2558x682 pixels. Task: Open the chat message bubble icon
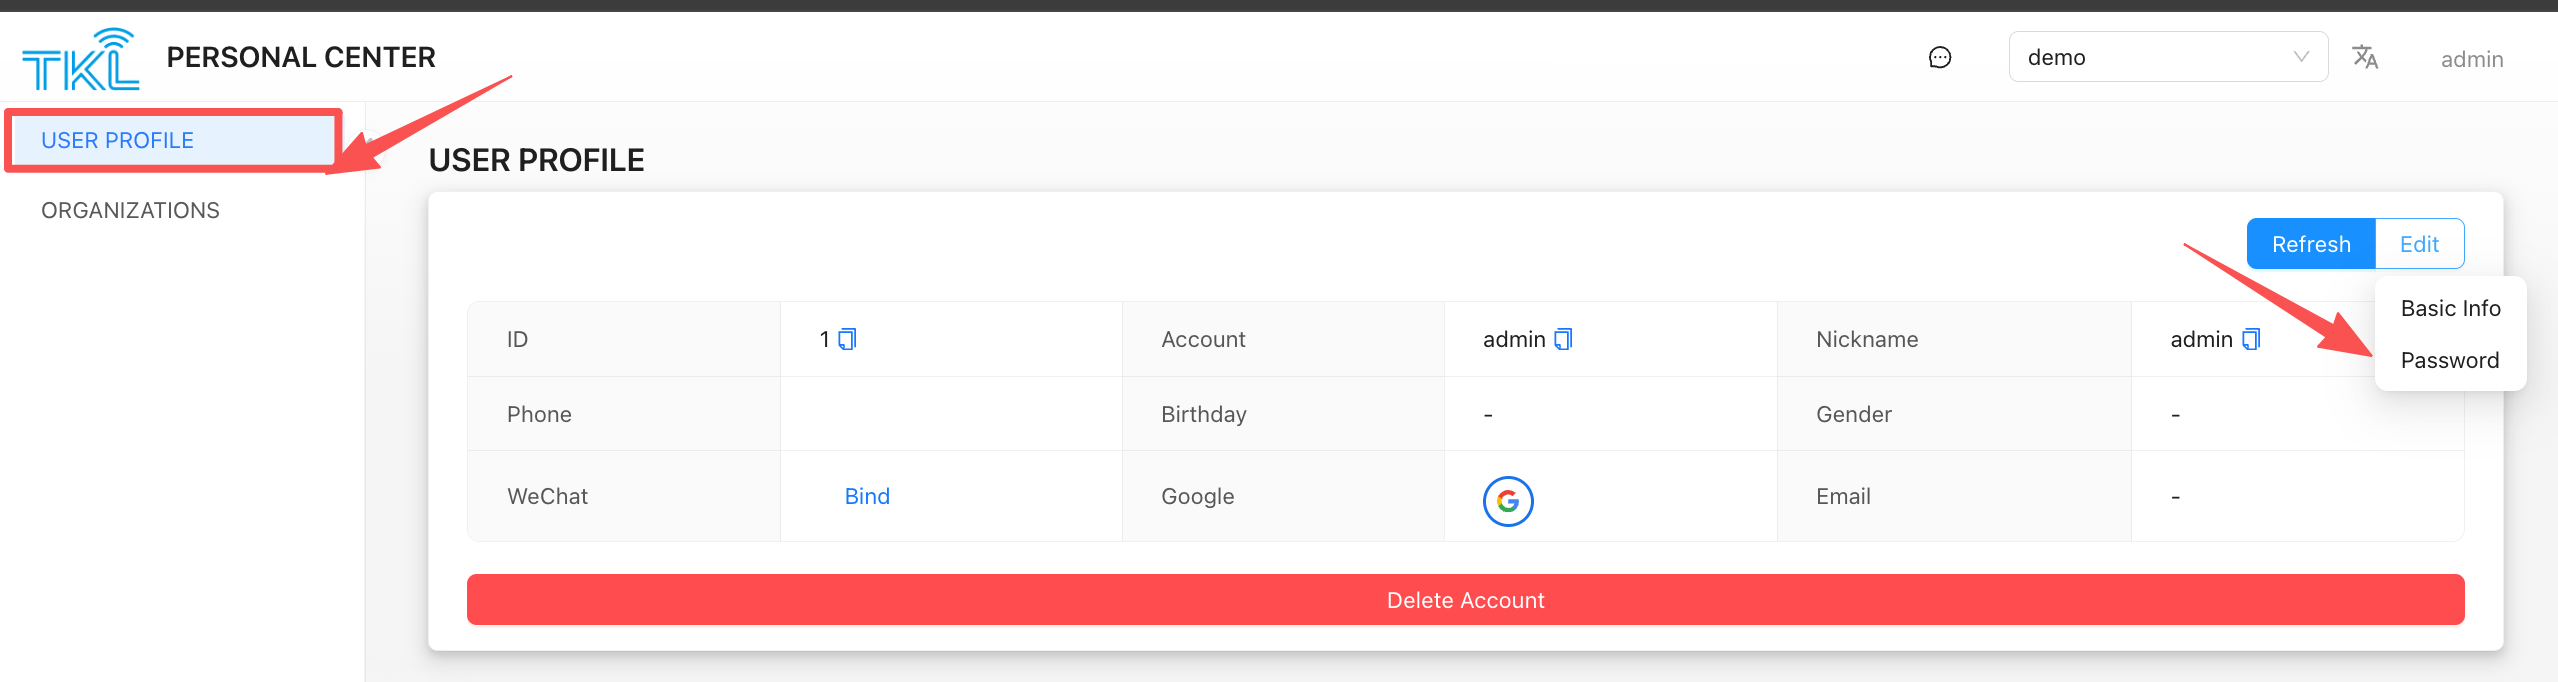[x=1939, y=58]
